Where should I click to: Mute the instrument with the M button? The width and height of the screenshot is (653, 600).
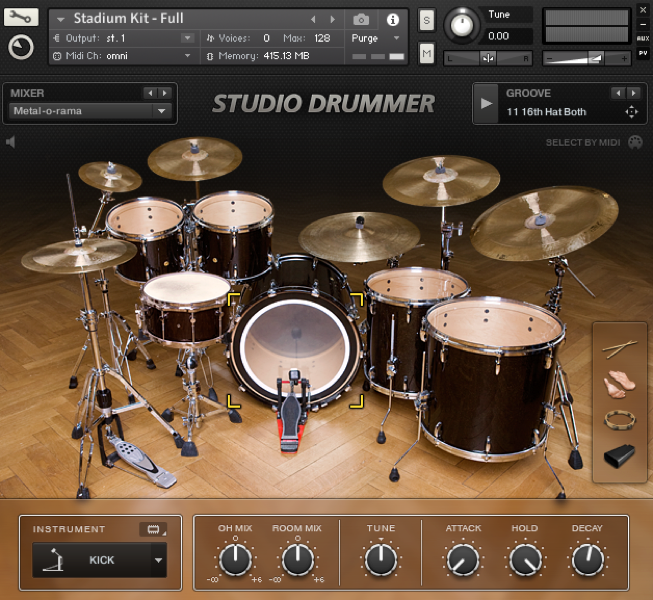[x=427, y=52]
